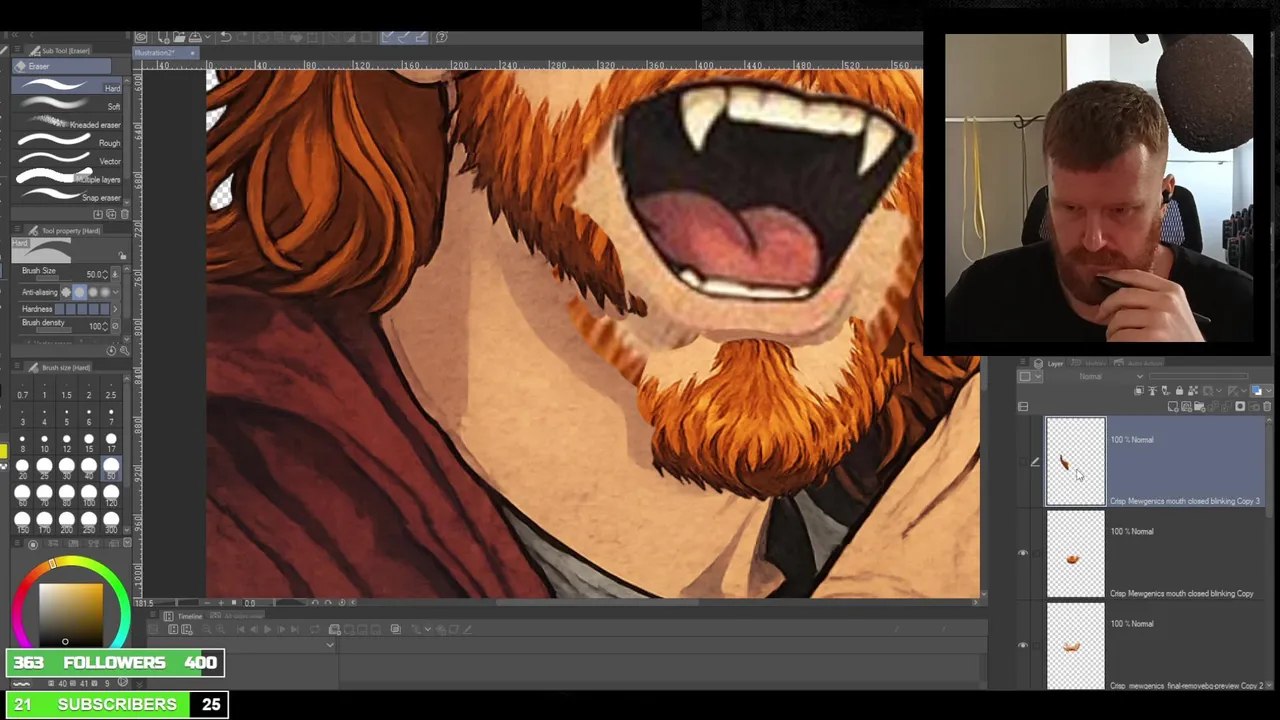Click the CLIP STUDIO launcher icon
The image size is (1280, 720).
(x=141, y=37)
